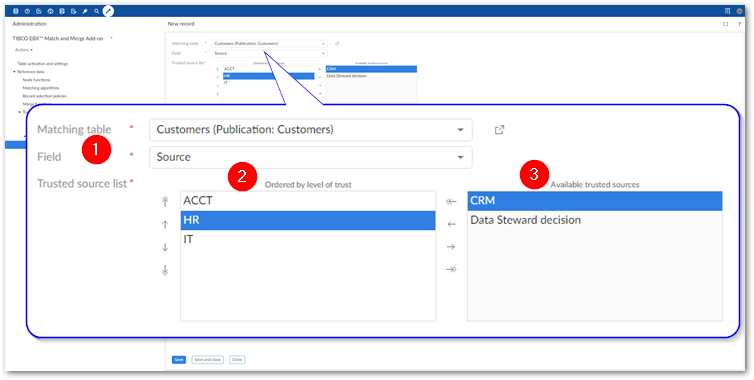Move selected source to bottom with double down arrow
This screenshot has height=380, width=754.
click(x=165, y=270)
